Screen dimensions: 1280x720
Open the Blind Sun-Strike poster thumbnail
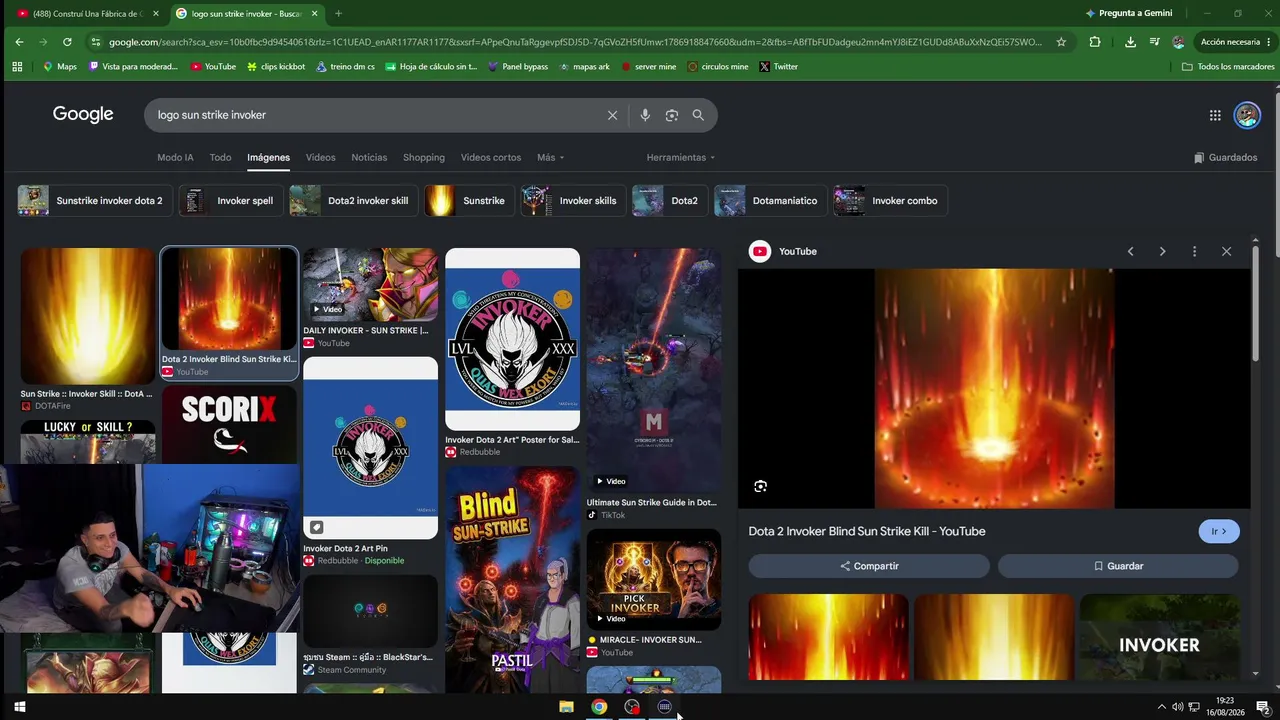pos(512,579)
